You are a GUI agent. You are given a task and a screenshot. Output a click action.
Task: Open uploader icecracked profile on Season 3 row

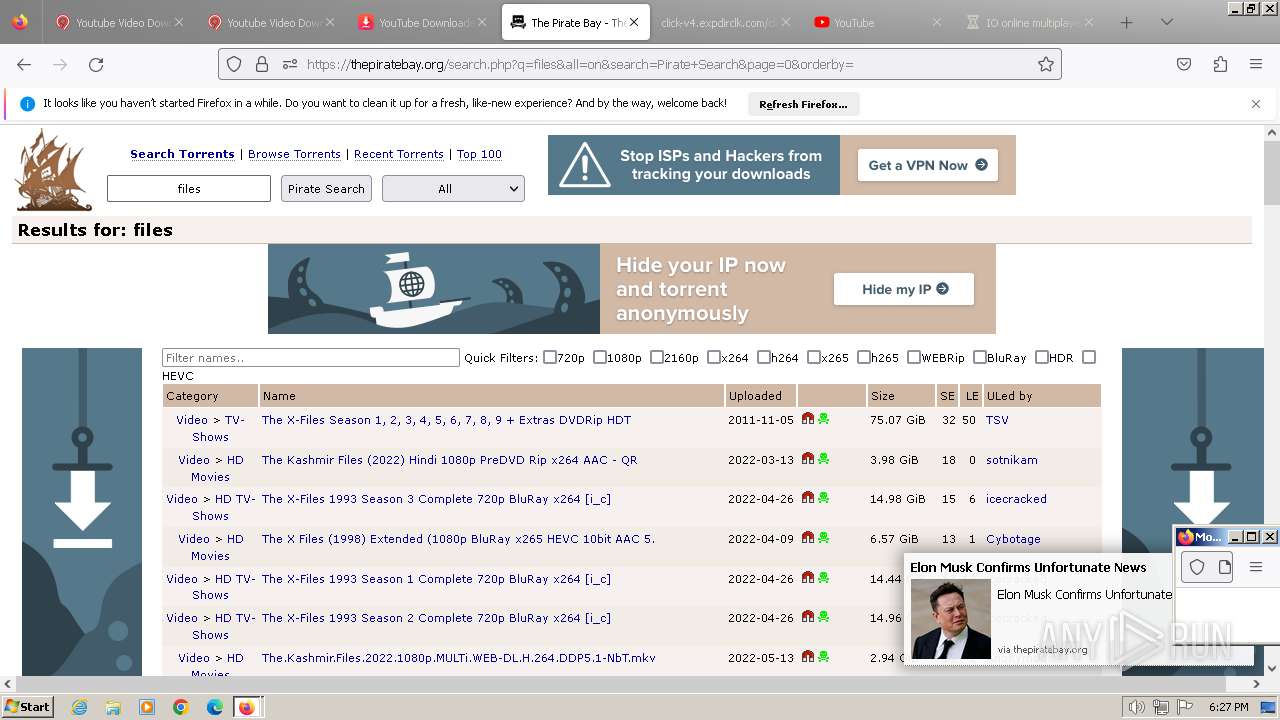[1016, 499]
